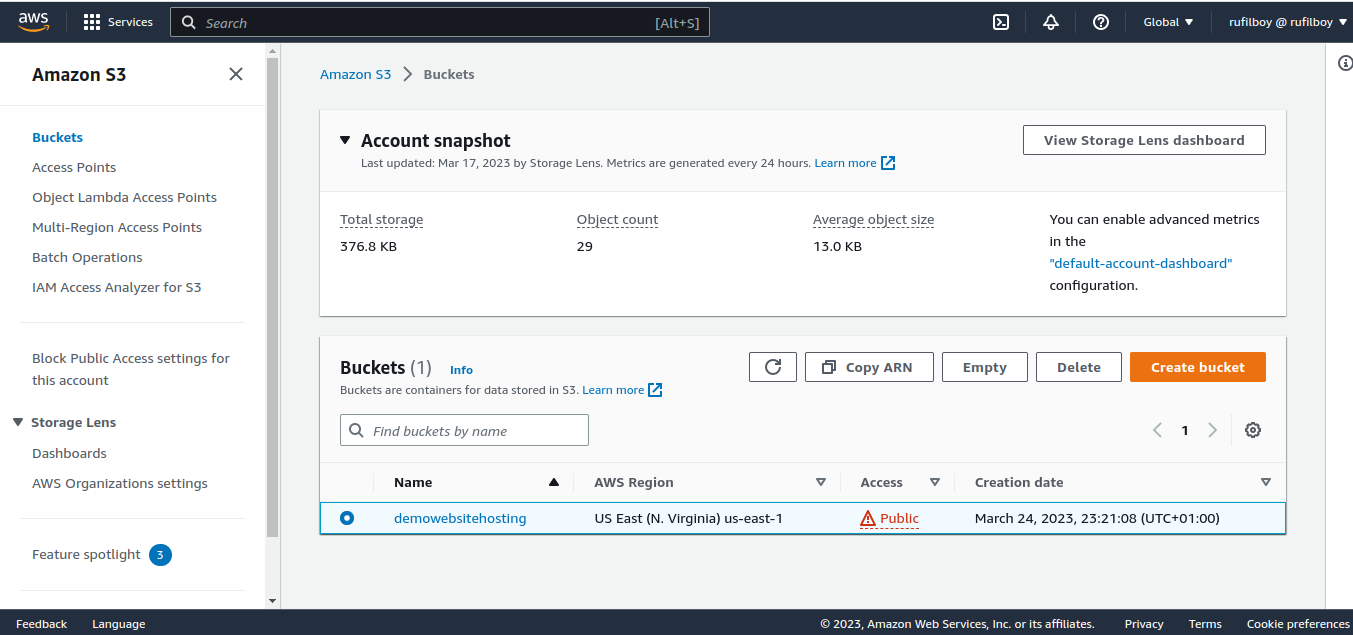Image resolution: width=1353 pixels, height=635 pixels.
Task: Click the info circle panel icon
Action: pyautogui.click(x=1345, y=63)
